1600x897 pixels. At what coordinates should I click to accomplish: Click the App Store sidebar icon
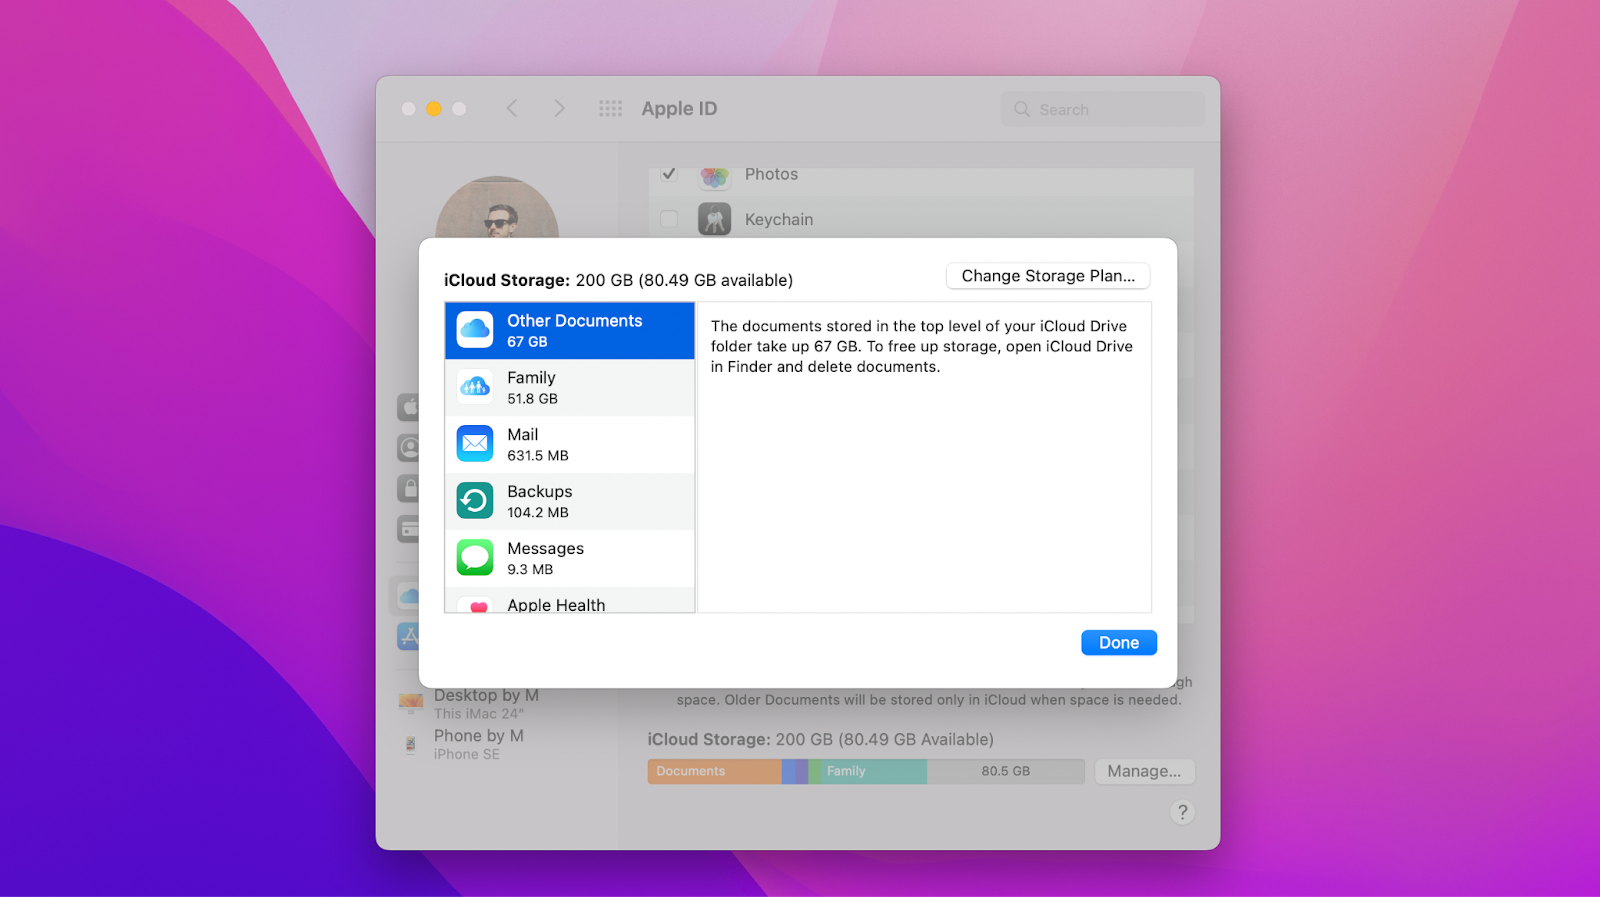pyautogui.click(x=408, y=636)
